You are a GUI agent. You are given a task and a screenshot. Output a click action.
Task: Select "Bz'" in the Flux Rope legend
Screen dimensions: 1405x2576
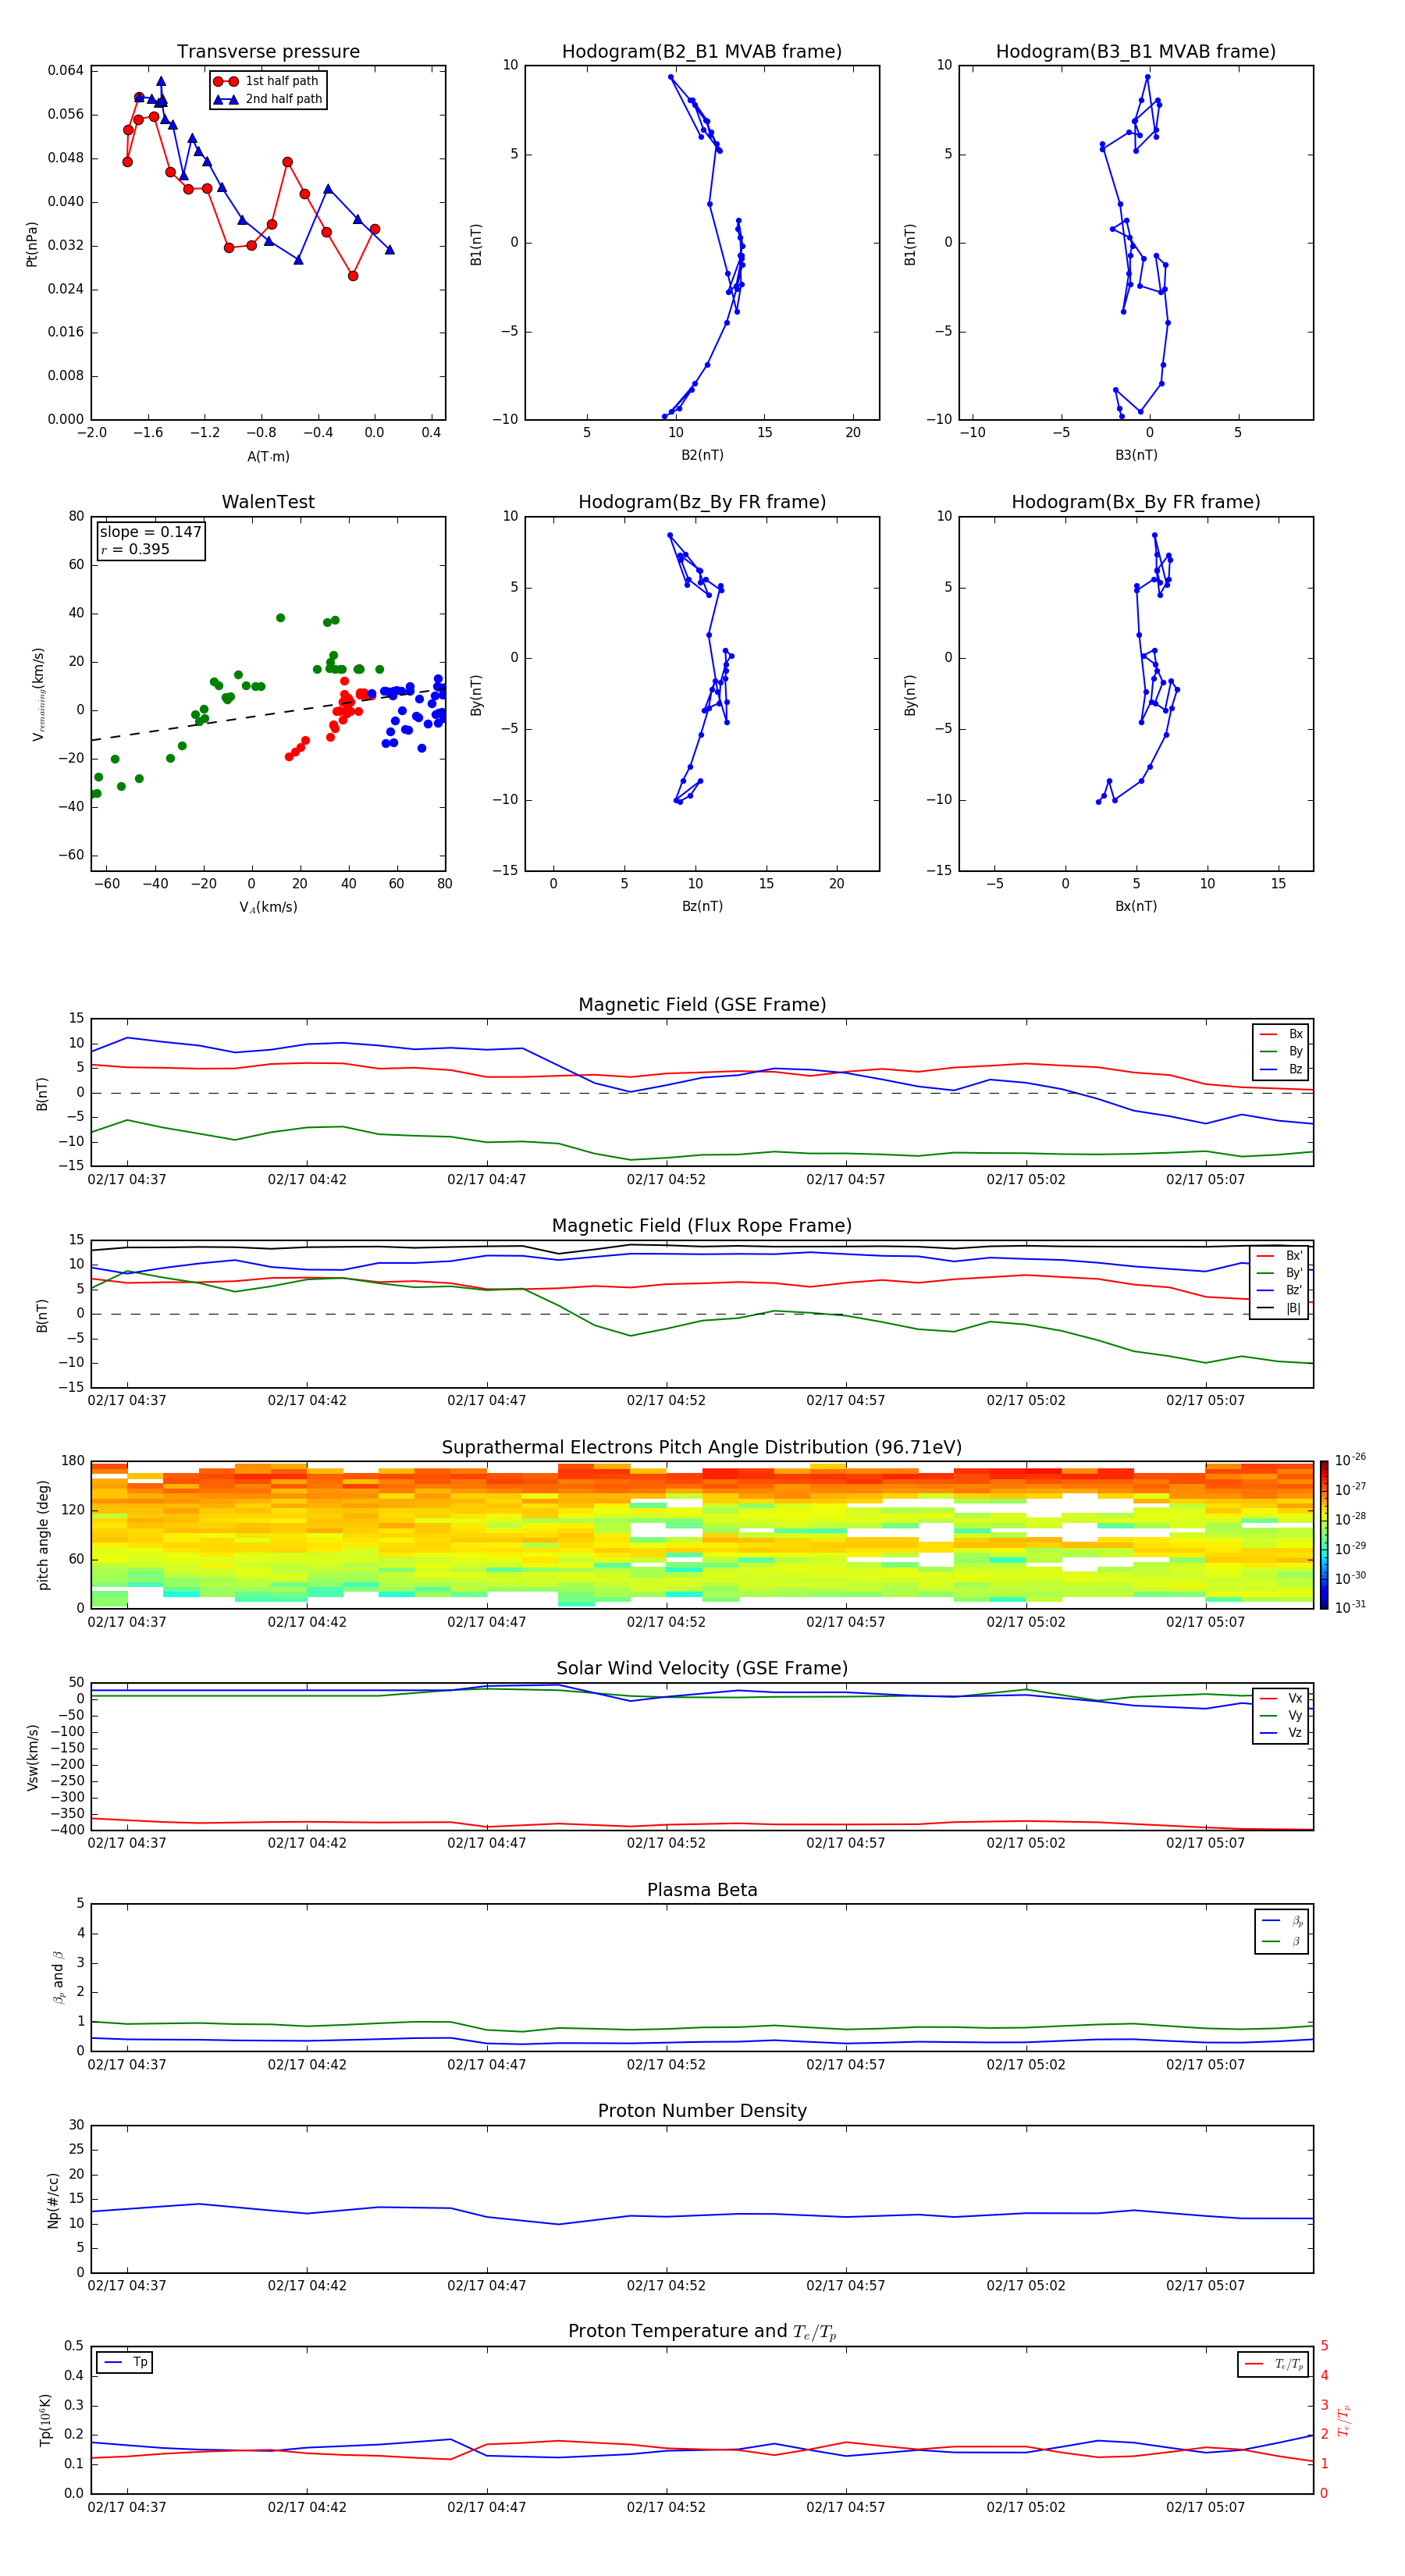1279,1290
